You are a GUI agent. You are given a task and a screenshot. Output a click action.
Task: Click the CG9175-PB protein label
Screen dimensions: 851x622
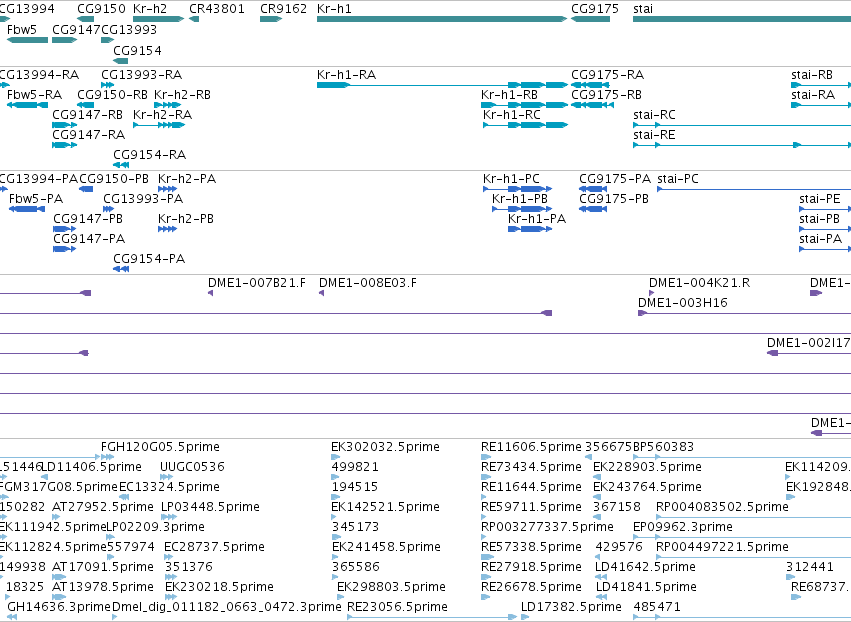(614, 199)
